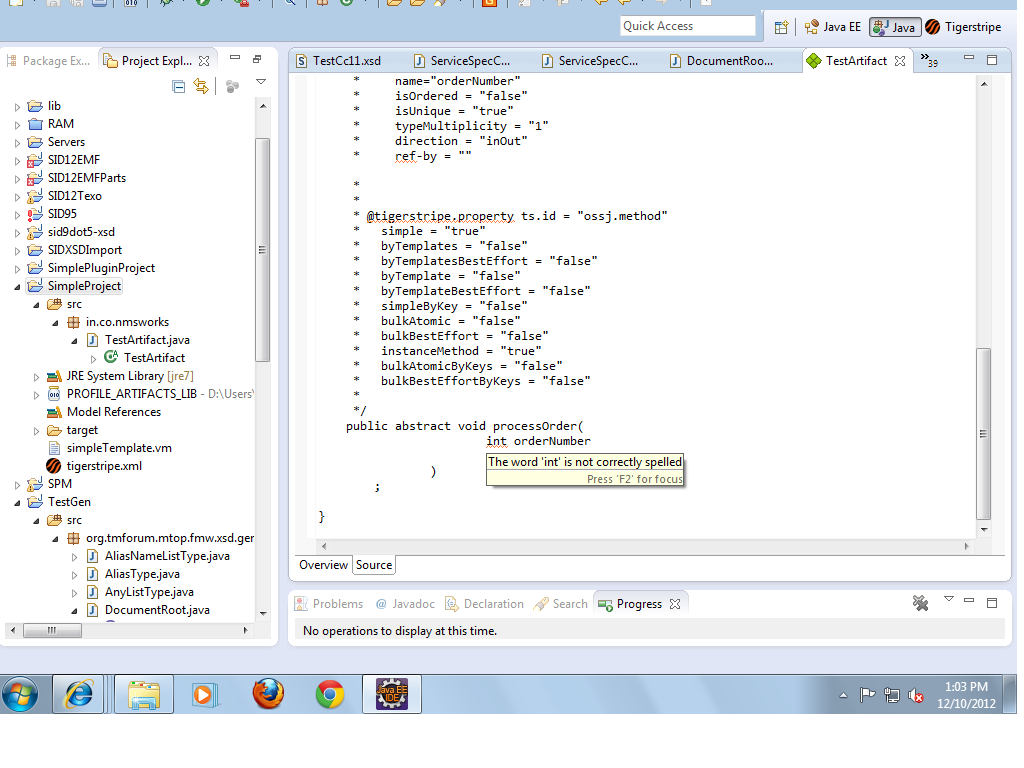Click the Focus on Active Task icon
The height and width of the screenshot is (768, 1024).
point(232,86)
